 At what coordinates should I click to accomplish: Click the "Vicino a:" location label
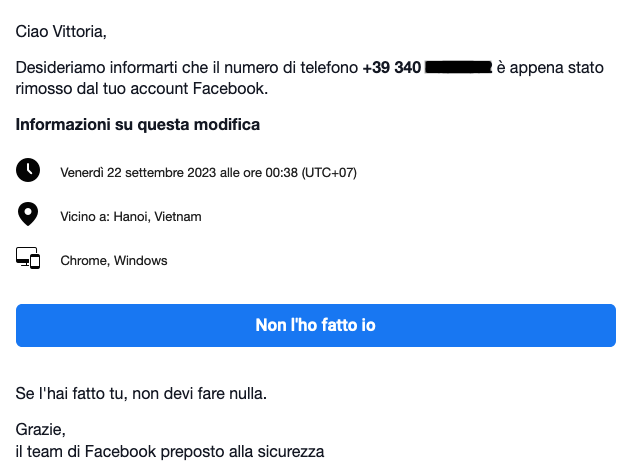click(85, 217)
